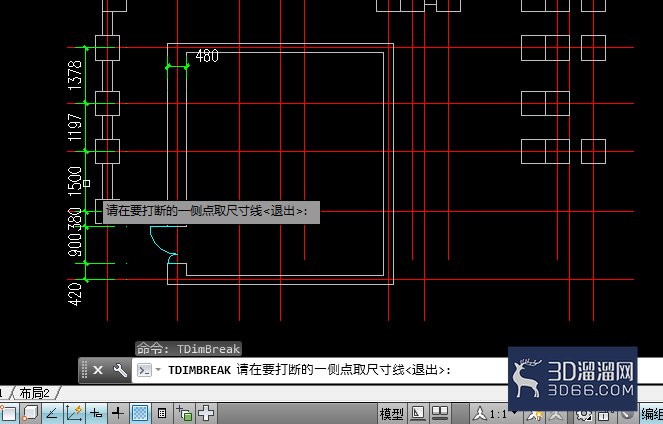This screenshot has width=663, height=424.
Task: Pick the 1197 dimension text
Action: (x=75, y=128)
